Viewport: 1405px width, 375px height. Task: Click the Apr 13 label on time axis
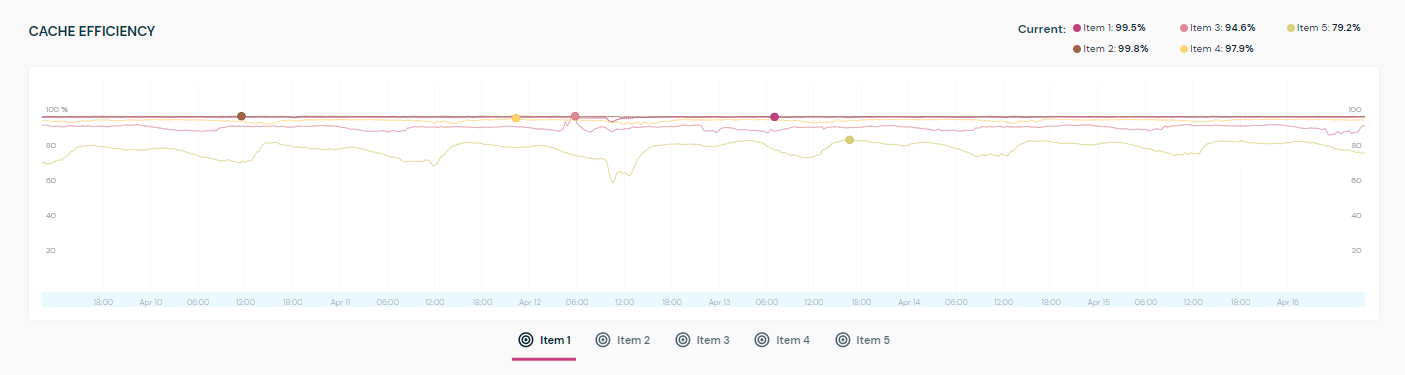[x=719, y=301]
